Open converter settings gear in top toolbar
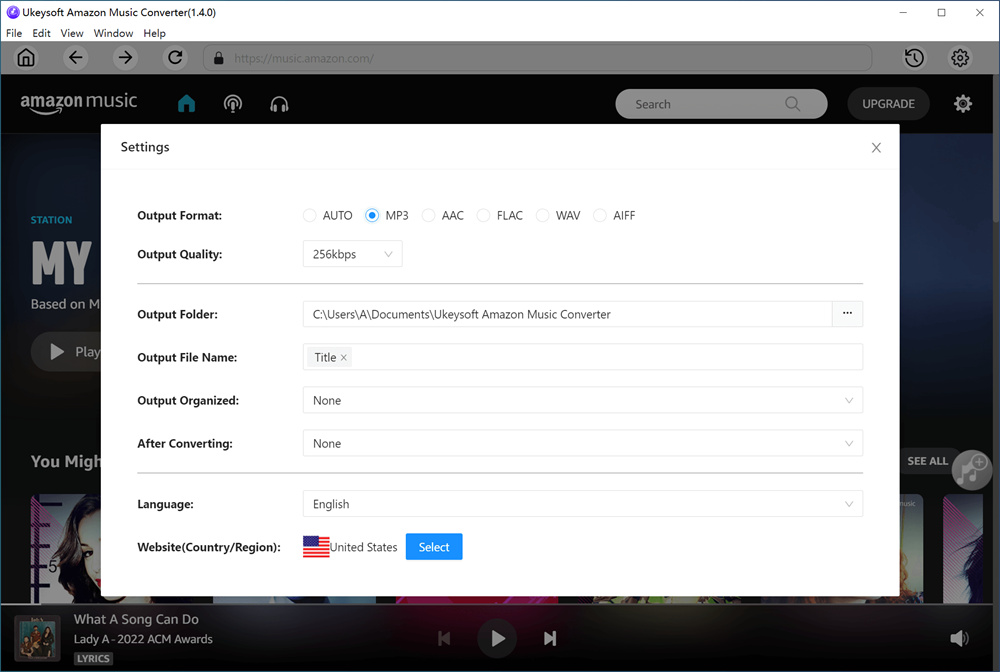 960,58
